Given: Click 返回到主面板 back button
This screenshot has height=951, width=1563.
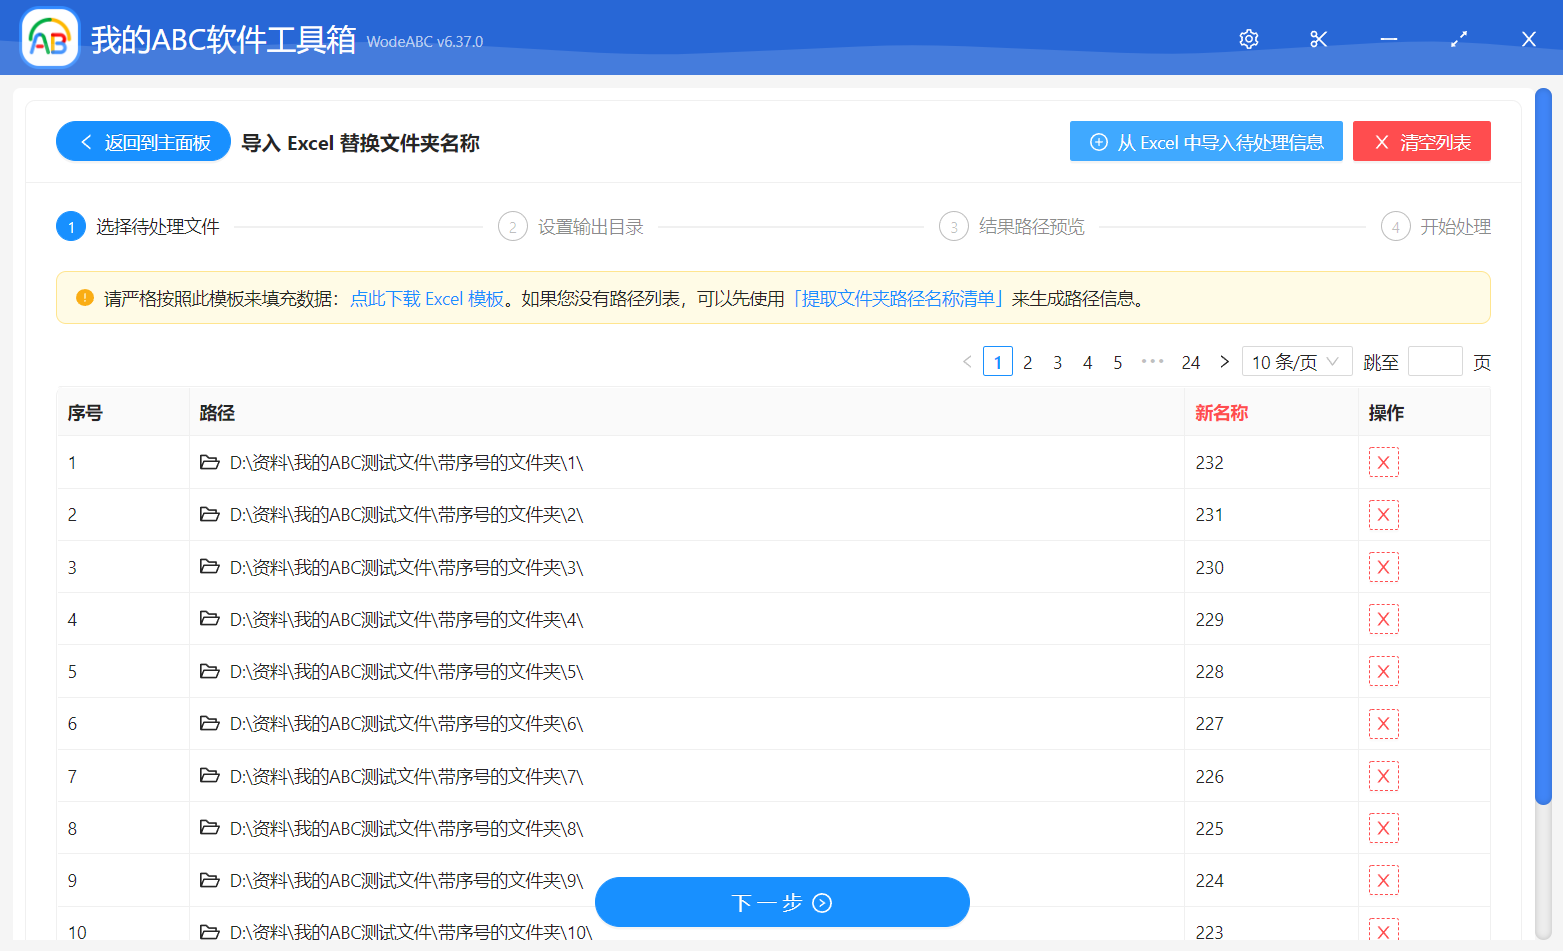Looking at the screenshot, I should pyautogui.click(x=143, y=142).
